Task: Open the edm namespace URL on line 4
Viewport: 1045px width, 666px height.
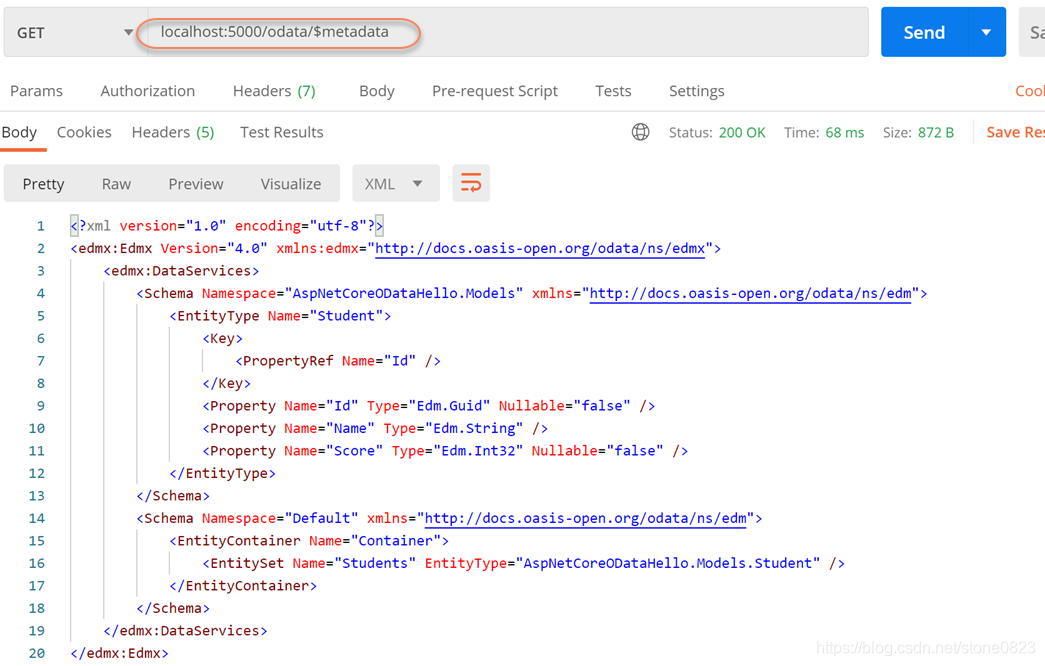Action: 750,293
